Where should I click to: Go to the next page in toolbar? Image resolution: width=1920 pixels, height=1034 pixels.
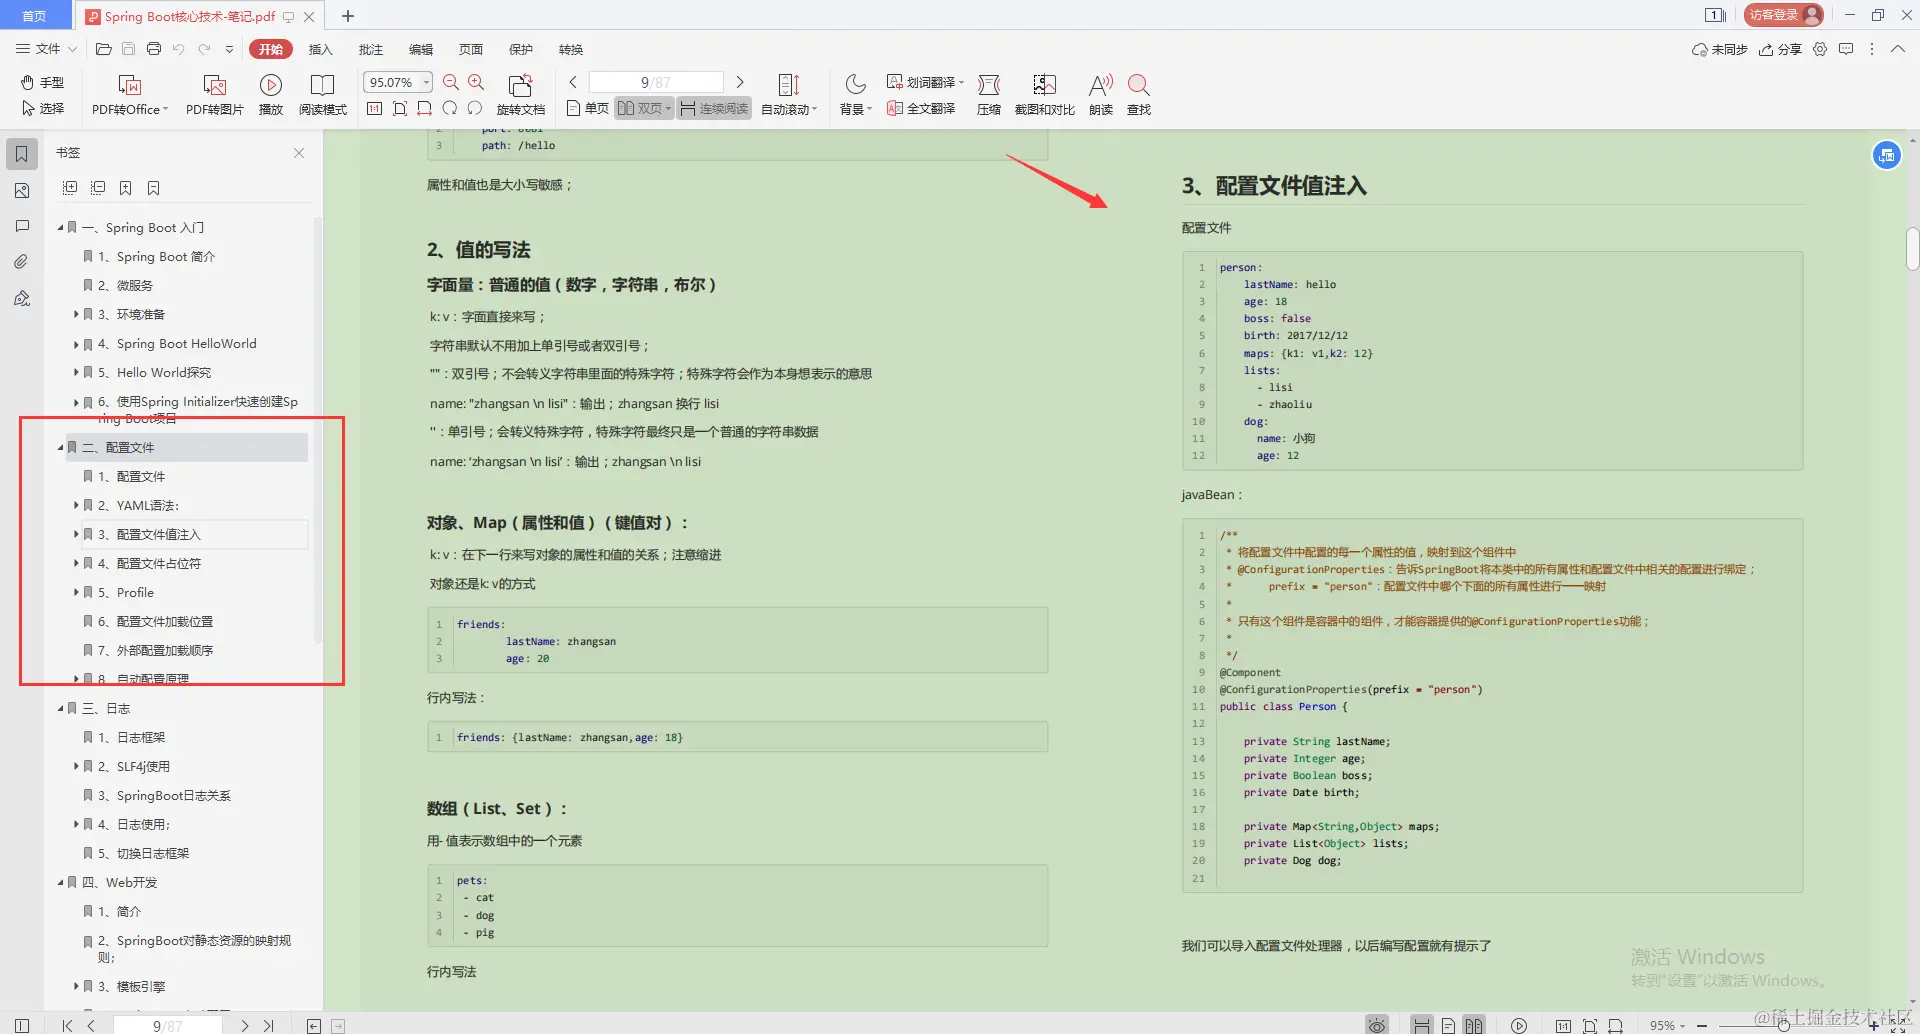coord(740,82)
